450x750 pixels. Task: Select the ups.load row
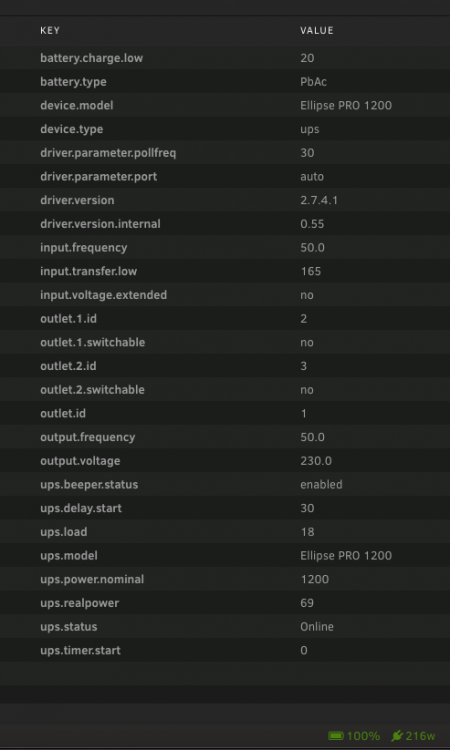[225, 532]
